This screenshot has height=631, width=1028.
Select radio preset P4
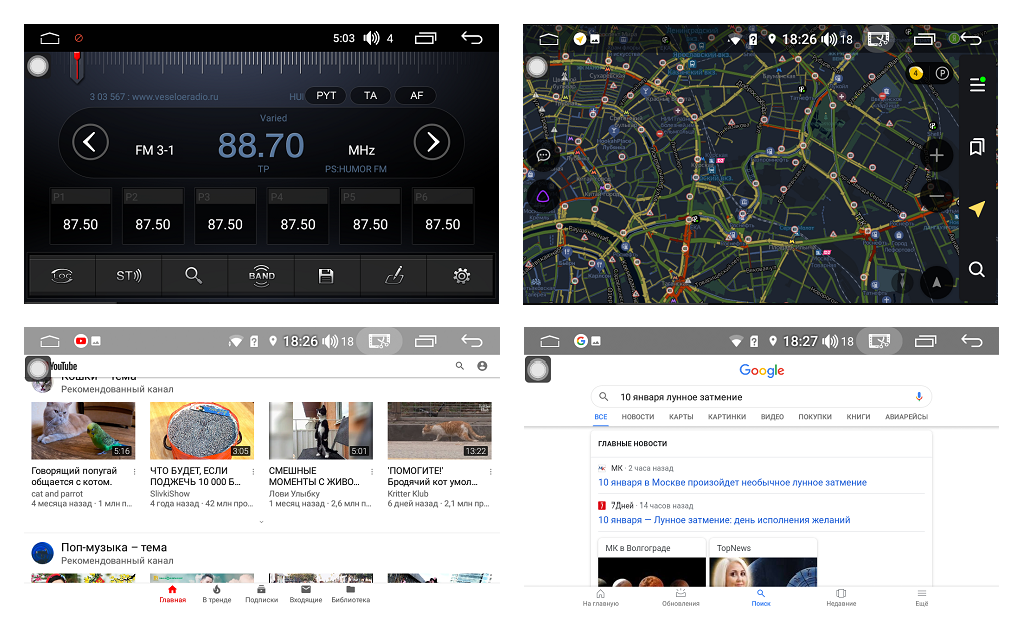click(298, 216)
